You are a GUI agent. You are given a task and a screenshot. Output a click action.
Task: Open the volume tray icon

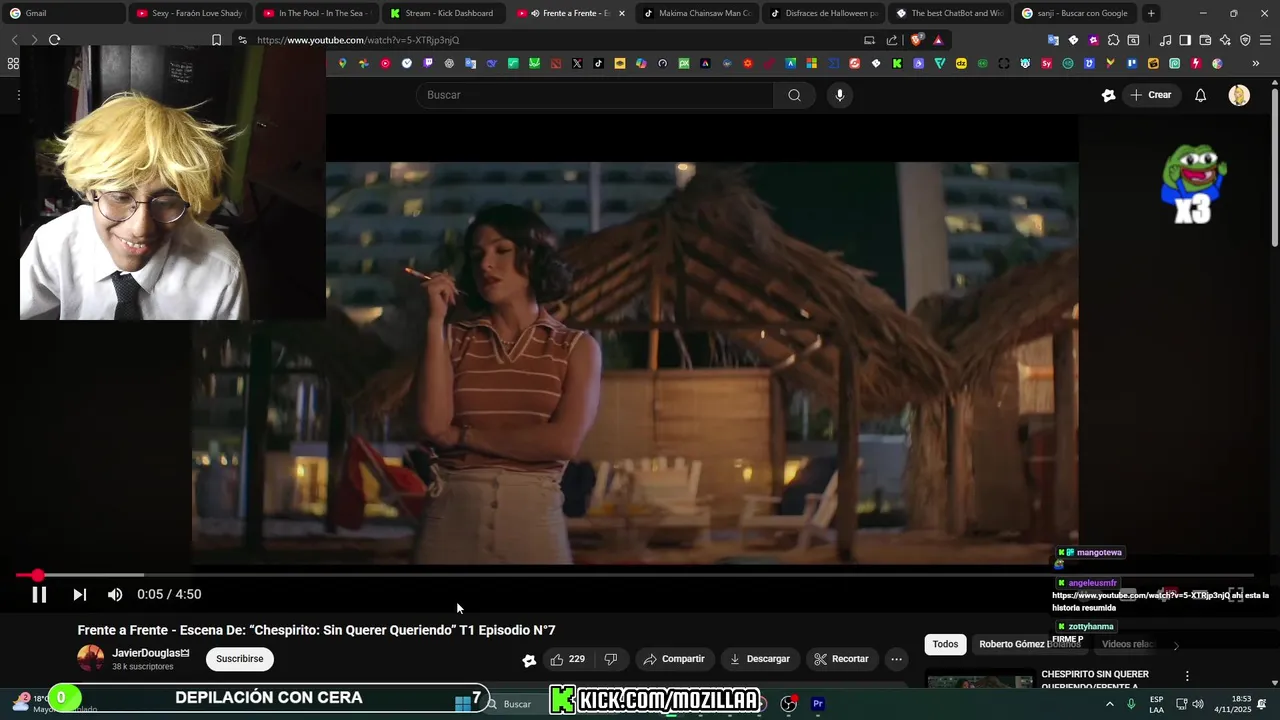pos(1198,704)
